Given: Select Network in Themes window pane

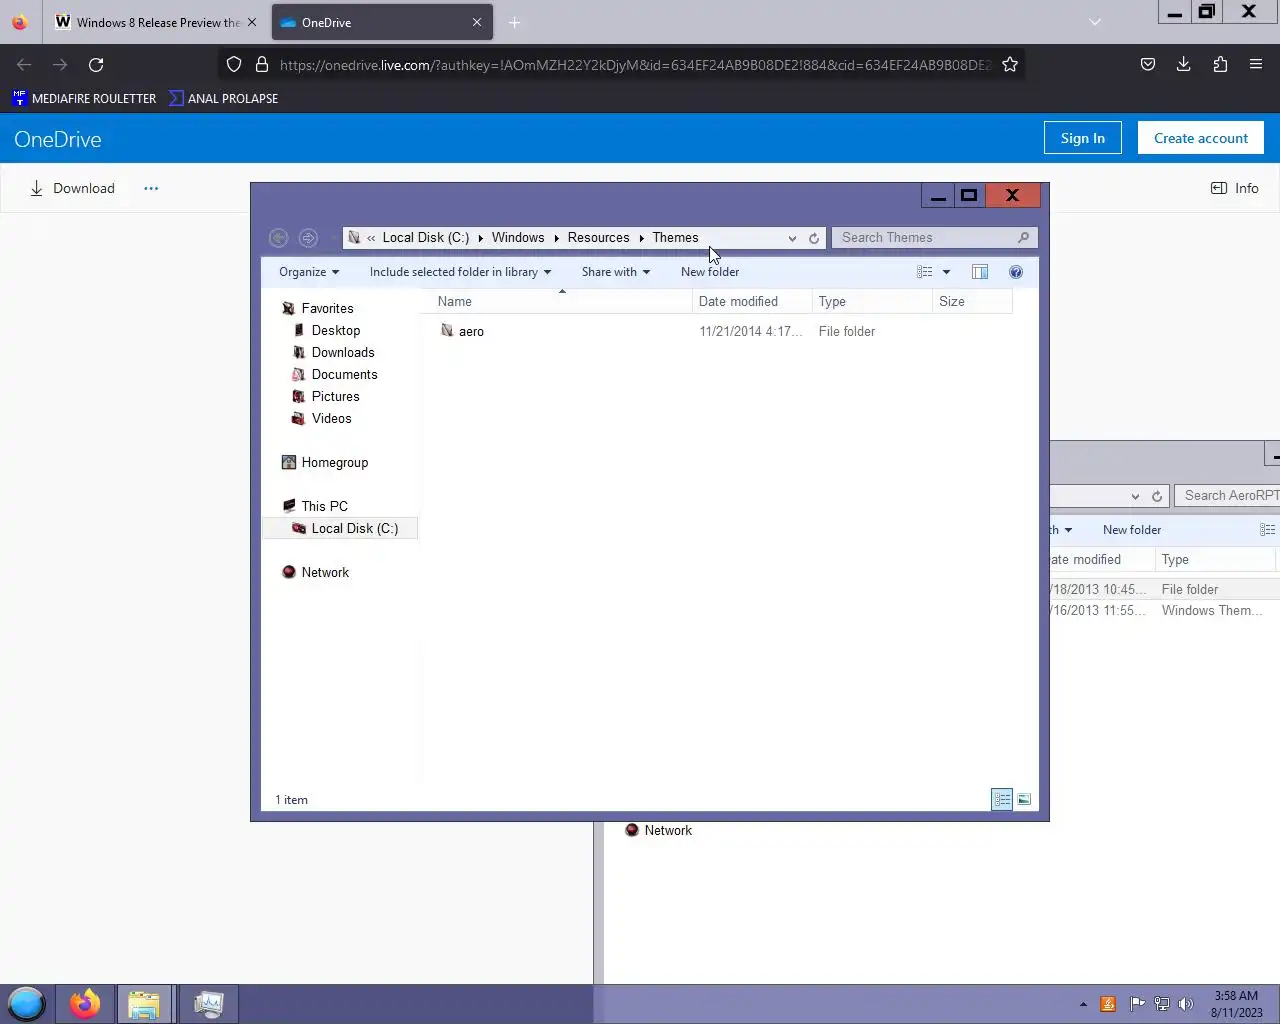Looking at the screenshot, I should click(x=325, y=572).
